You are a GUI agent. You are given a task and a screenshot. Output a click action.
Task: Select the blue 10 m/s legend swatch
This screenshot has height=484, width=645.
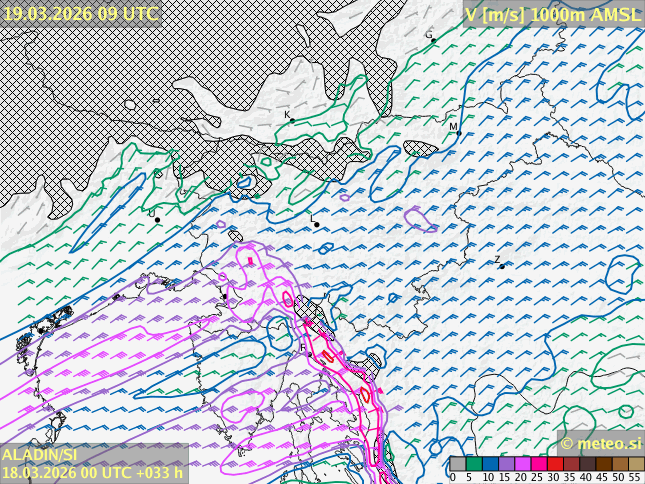tap(489, 464)
